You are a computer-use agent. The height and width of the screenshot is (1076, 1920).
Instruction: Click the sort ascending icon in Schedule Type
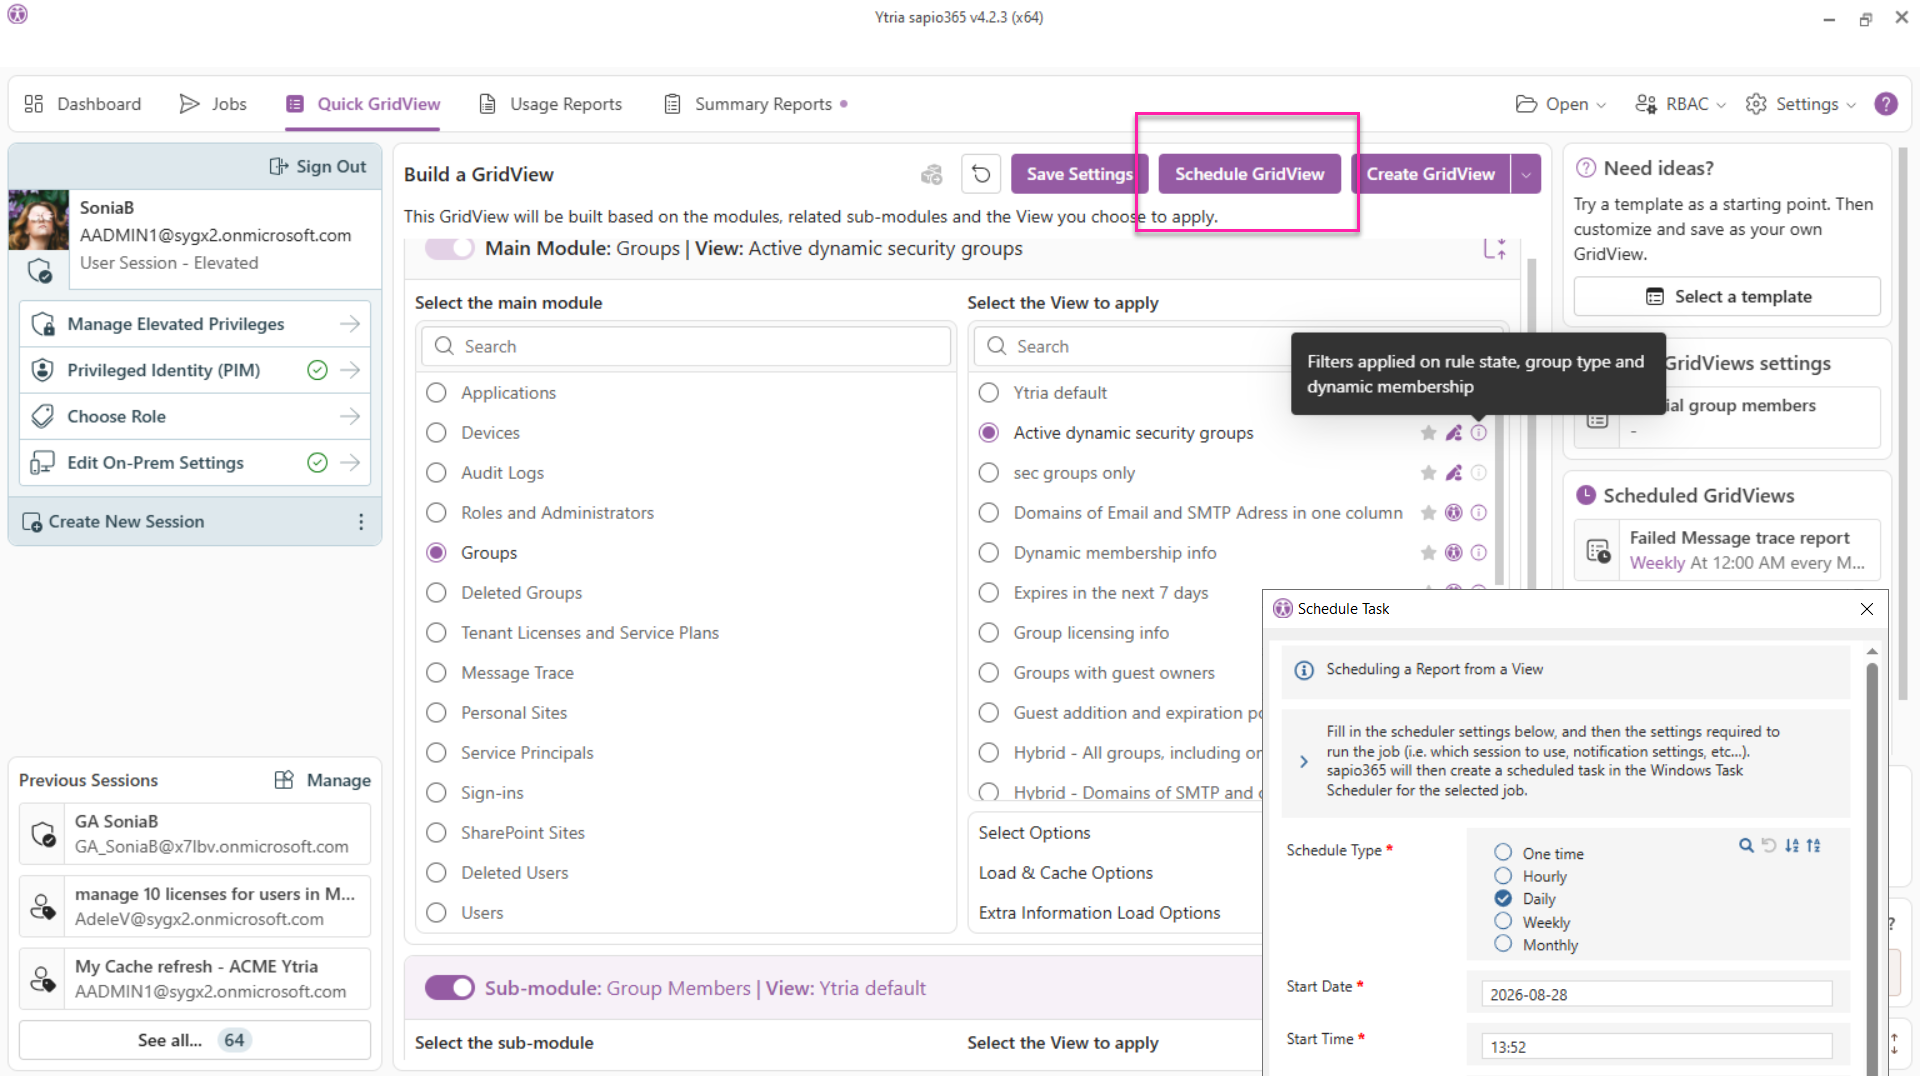1813,845
